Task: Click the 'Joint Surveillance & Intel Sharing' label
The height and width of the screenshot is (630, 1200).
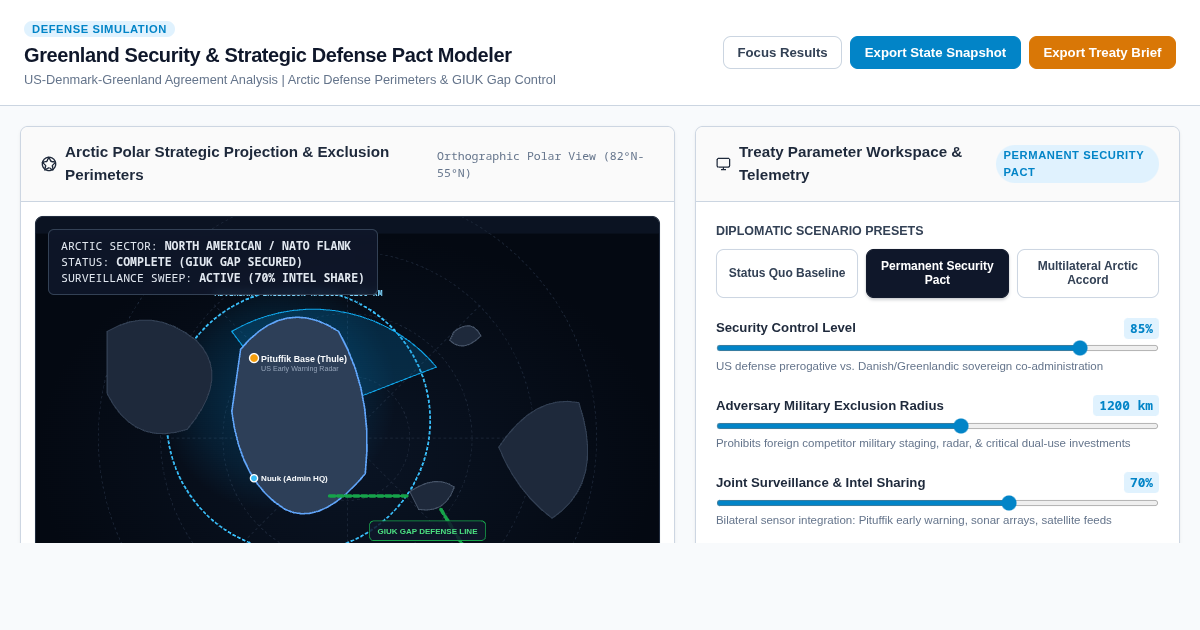Action: (821, 482)
